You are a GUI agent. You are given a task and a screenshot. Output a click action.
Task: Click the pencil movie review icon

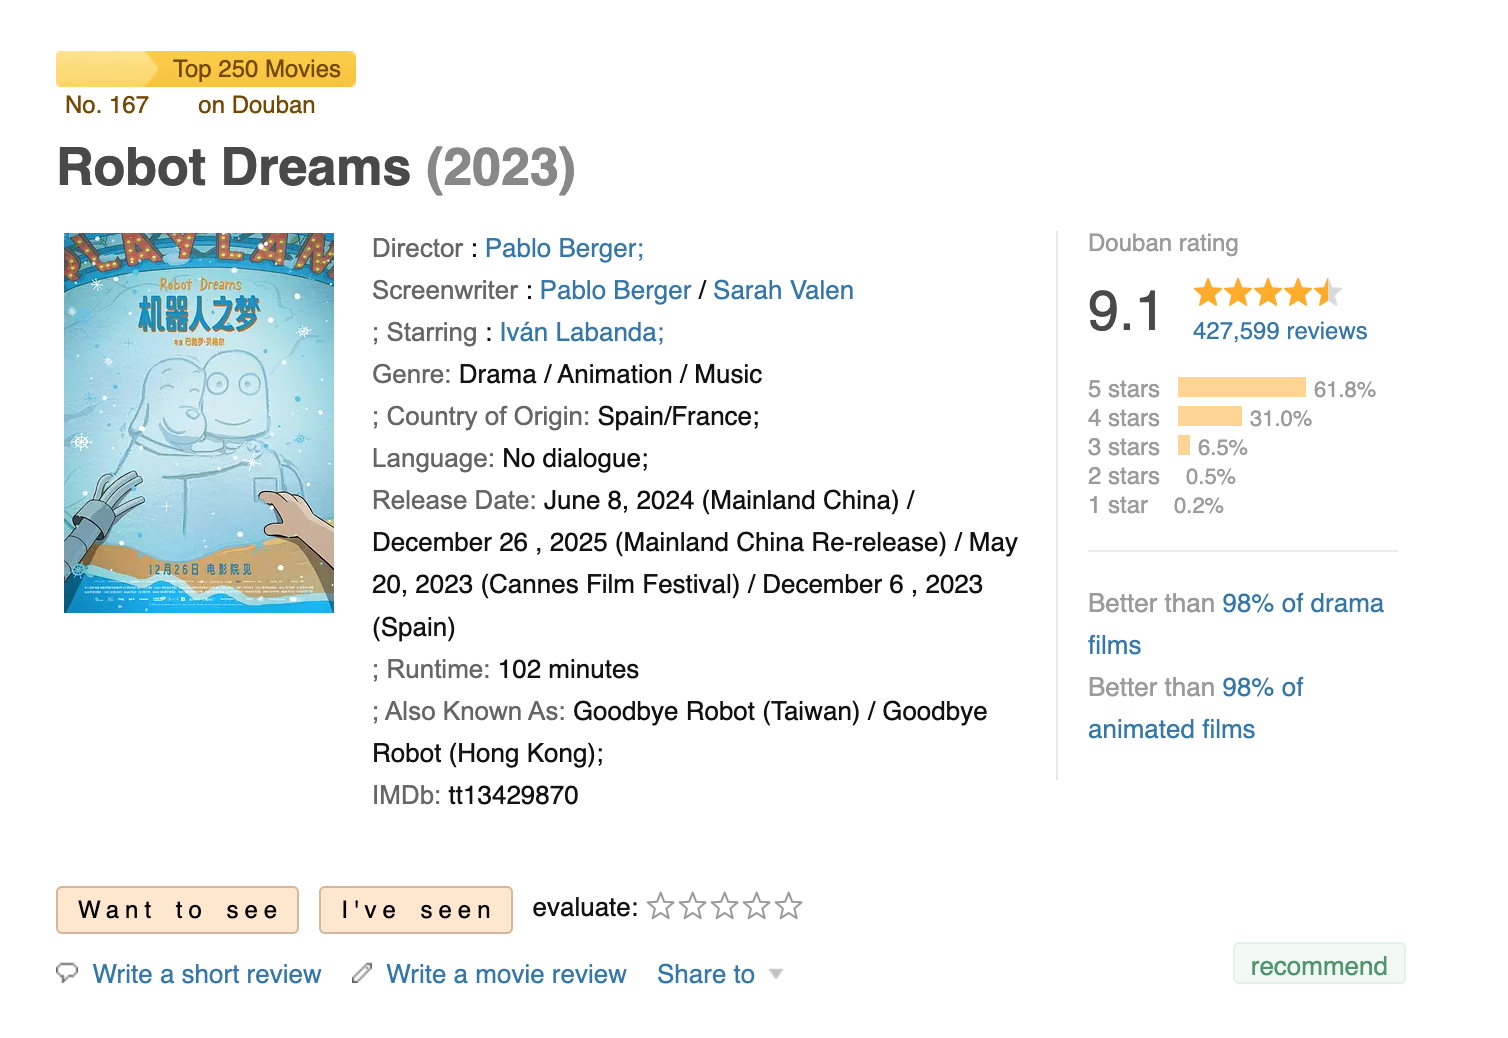pos(362,973)
